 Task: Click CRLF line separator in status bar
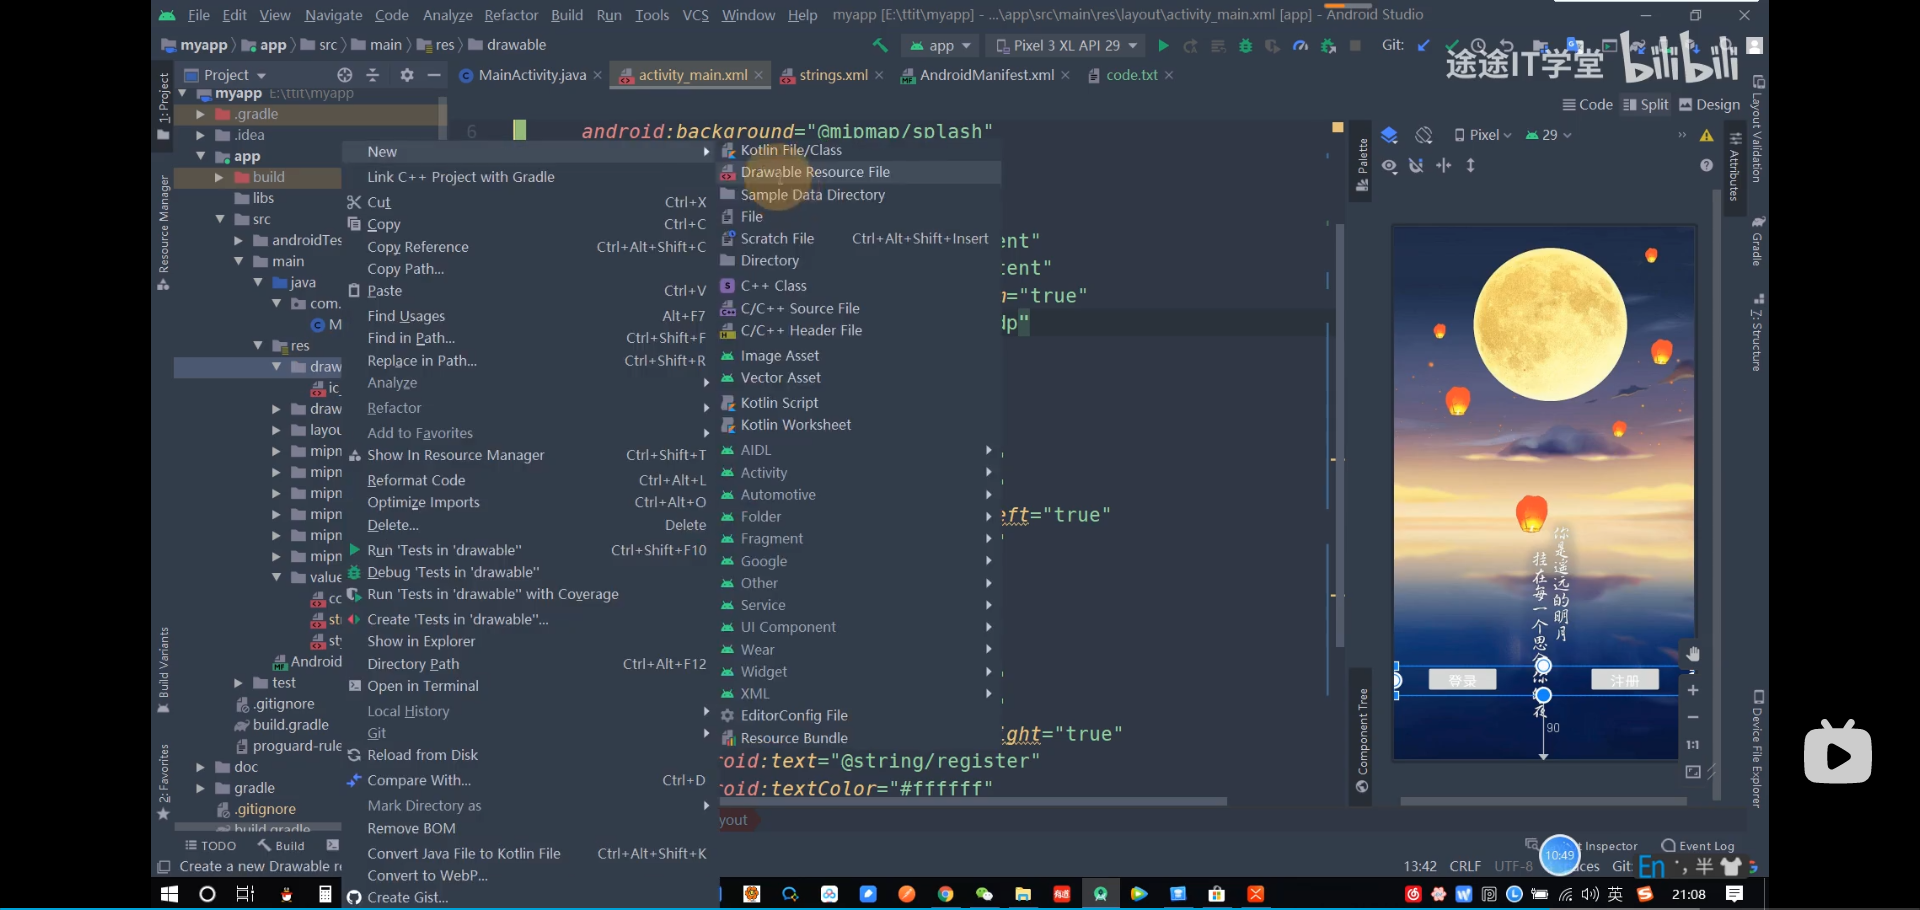[1465, 866]
